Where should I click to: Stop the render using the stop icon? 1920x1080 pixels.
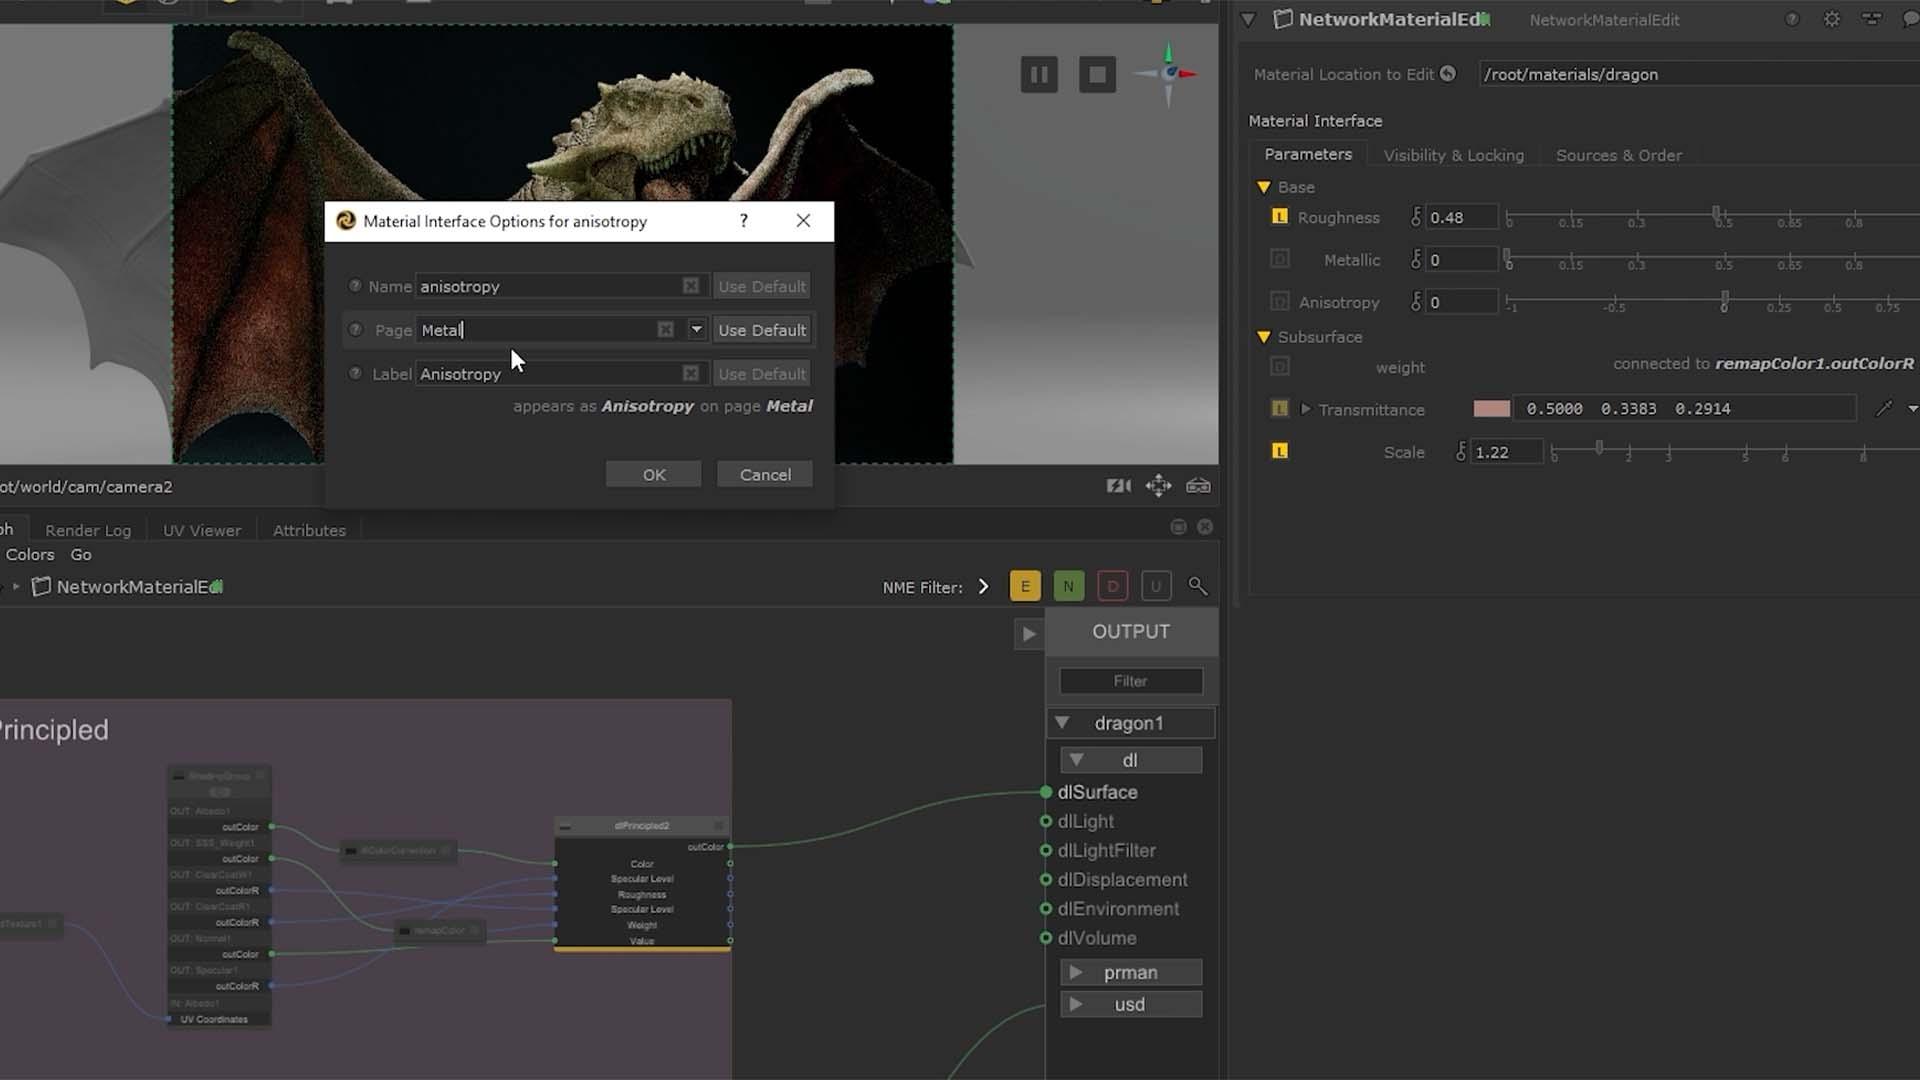(1097, 74)
